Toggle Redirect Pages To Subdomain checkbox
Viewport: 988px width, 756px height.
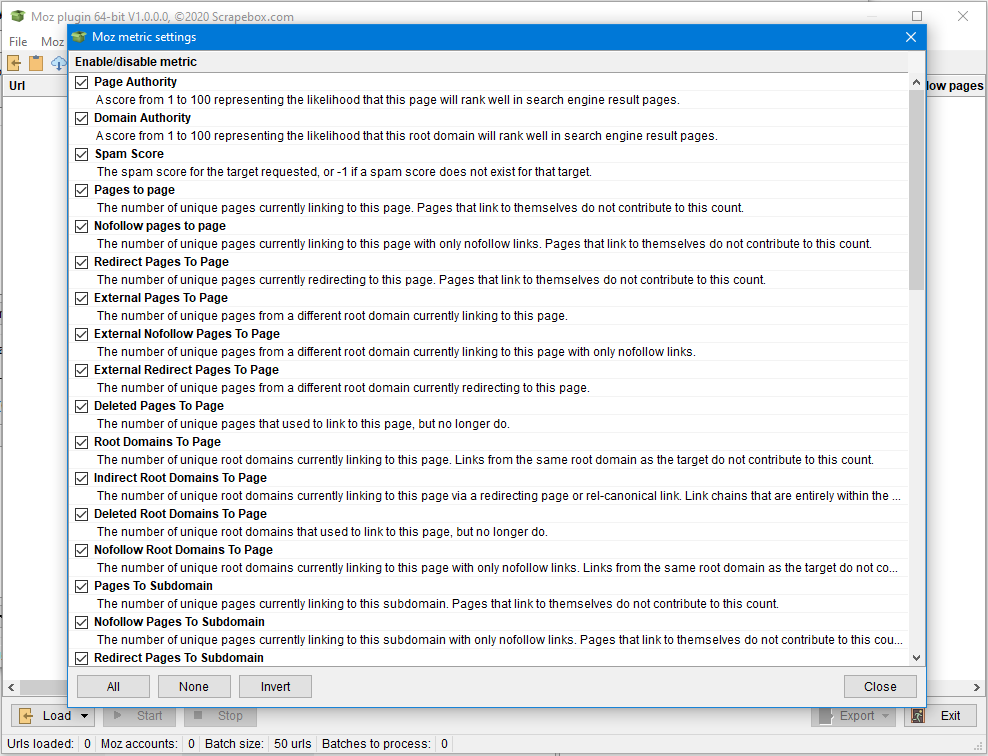81,658
